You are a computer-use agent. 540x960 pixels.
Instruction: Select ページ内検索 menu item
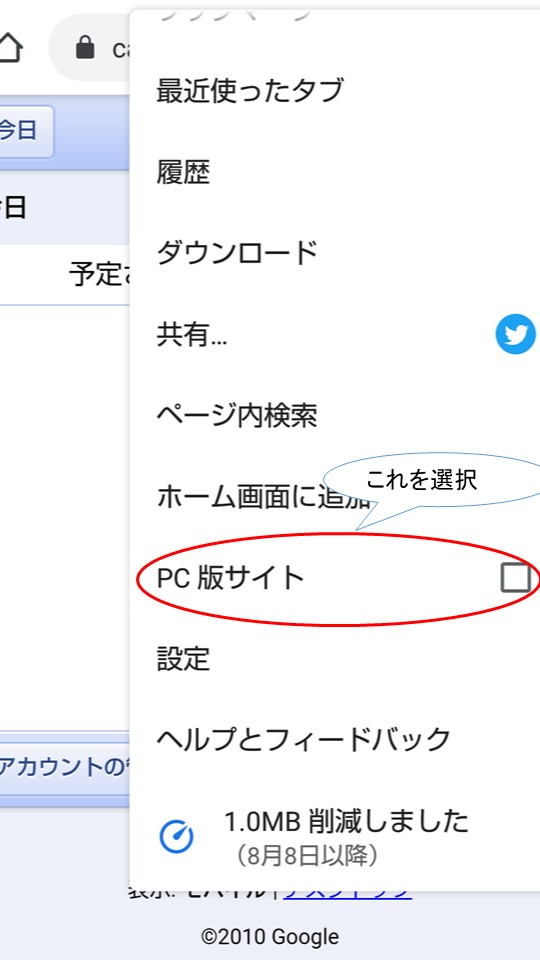point(237,416)
